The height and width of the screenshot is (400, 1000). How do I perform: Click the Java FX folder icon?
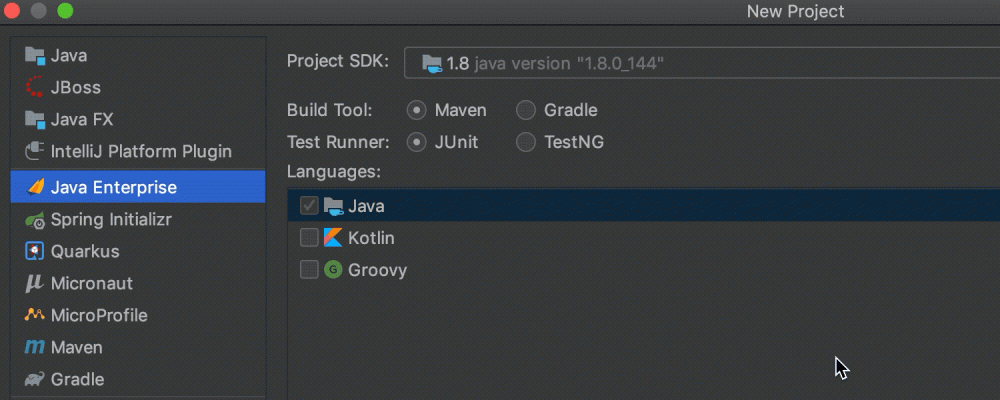point(34,119)
